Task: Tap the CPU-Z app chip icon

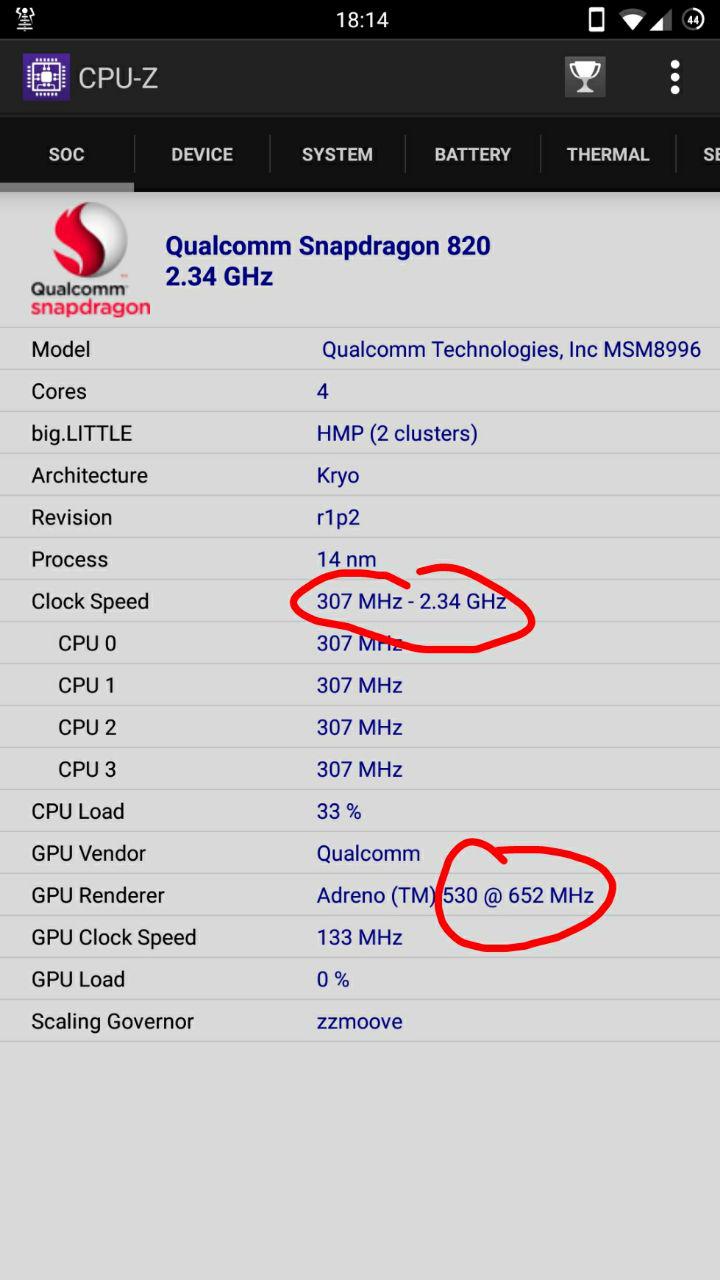Action: [46, 77]
